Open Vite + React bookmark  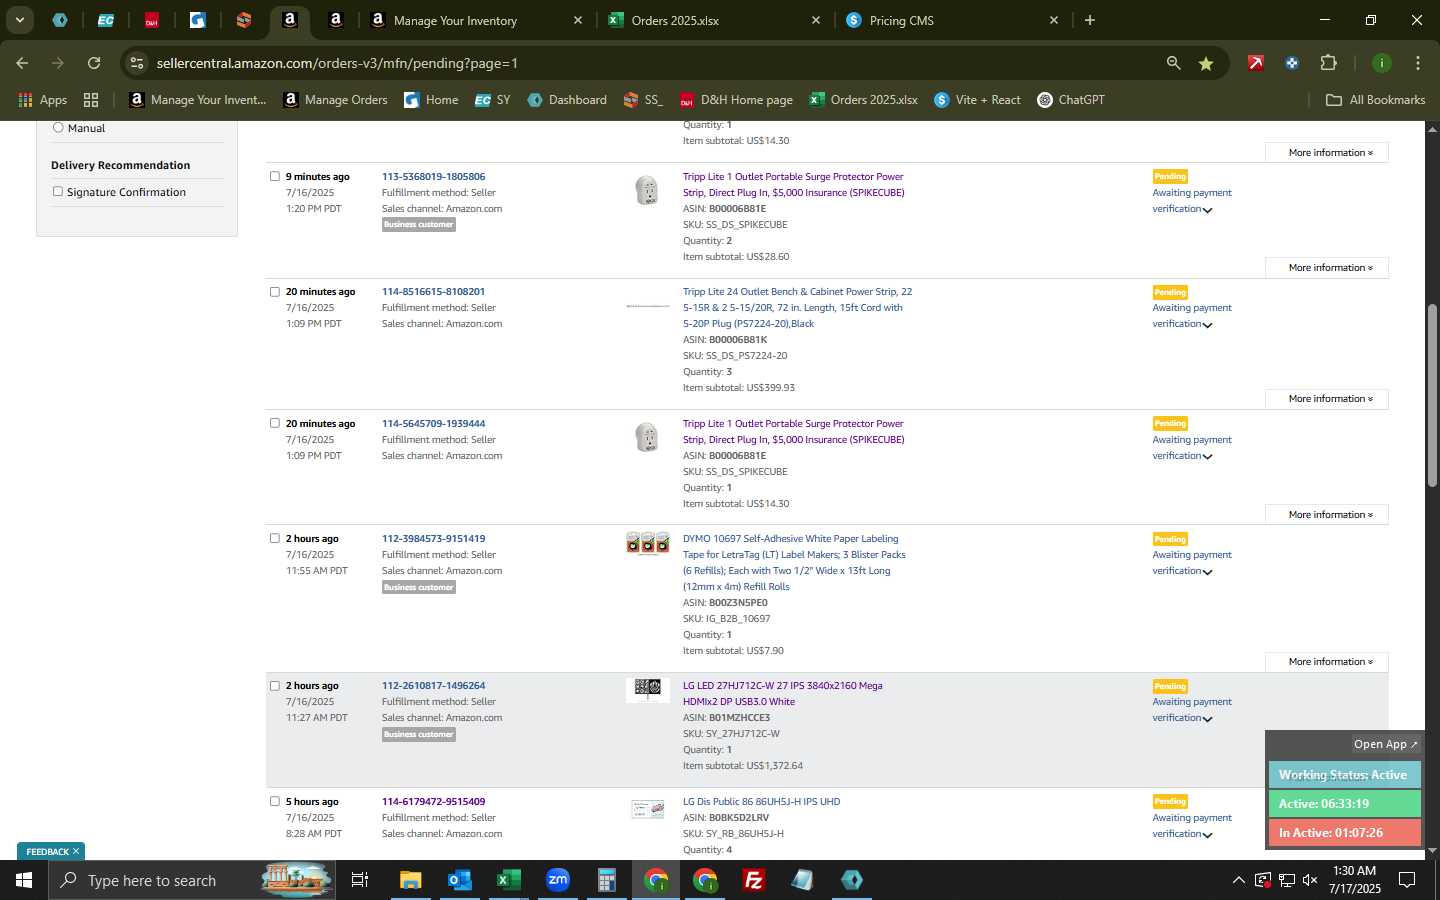pos(977,100)
